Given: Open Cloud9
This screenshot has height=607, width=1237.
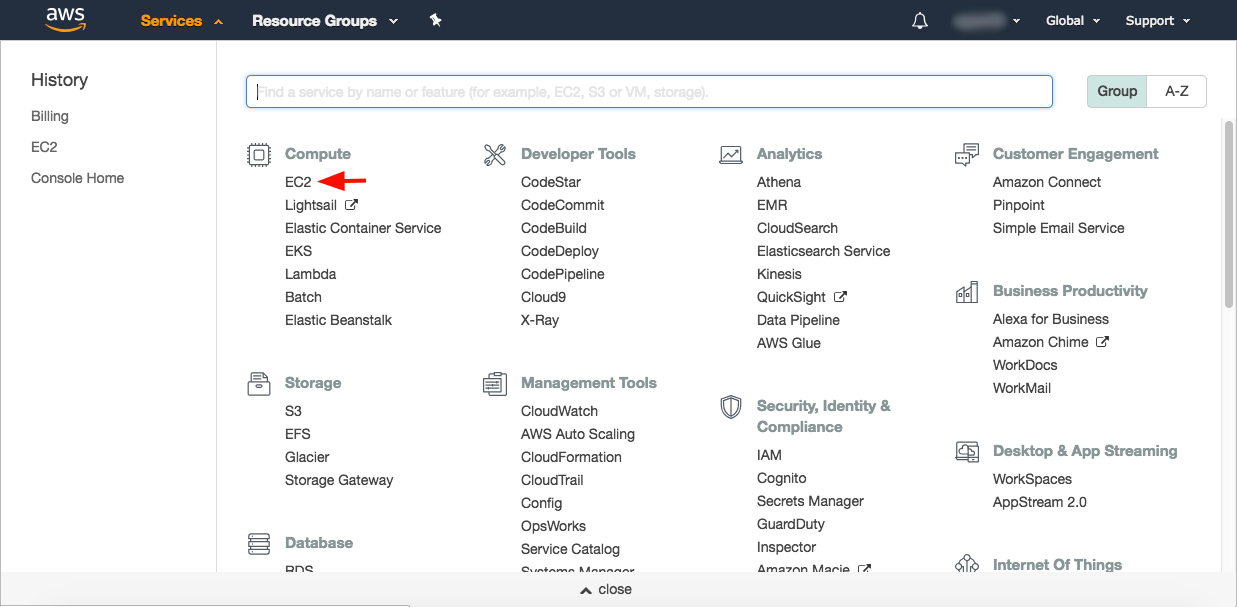Looking at the screenshot, I should (544, 297).
